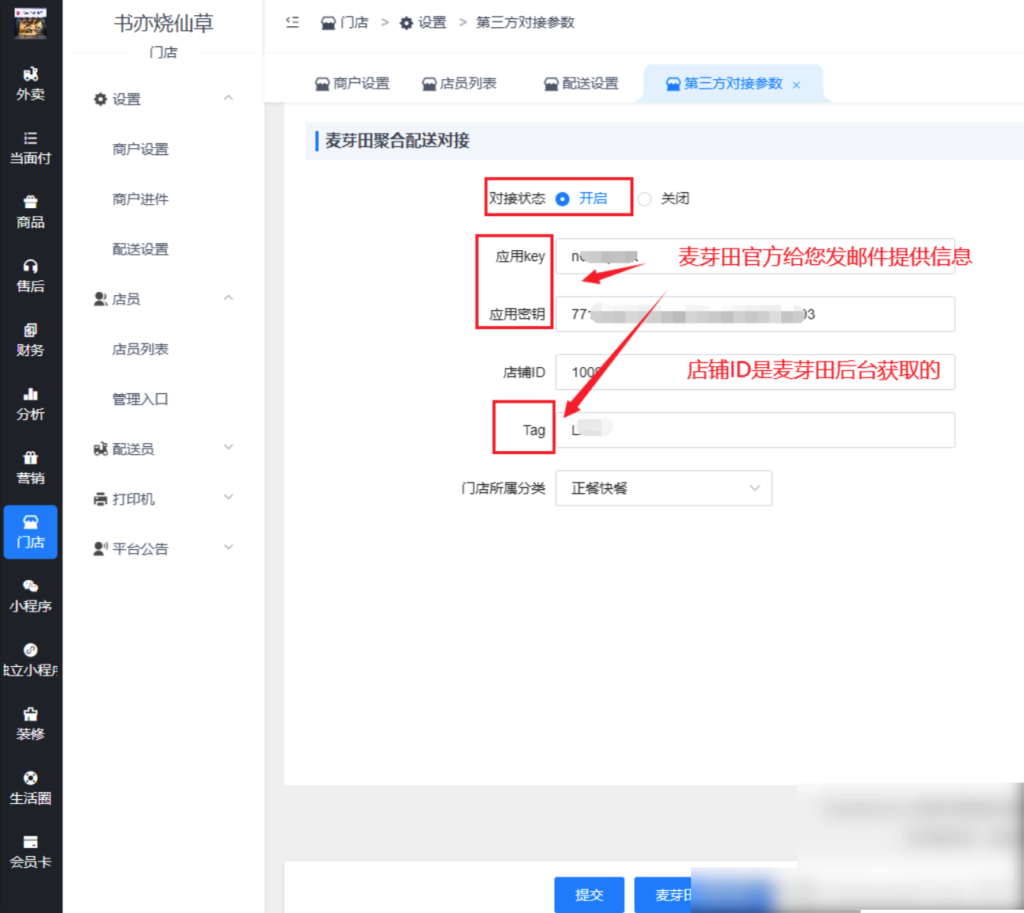The image size is (1024, 913).
Task: Click the 提交 submit button
Action: coord(589,897)
